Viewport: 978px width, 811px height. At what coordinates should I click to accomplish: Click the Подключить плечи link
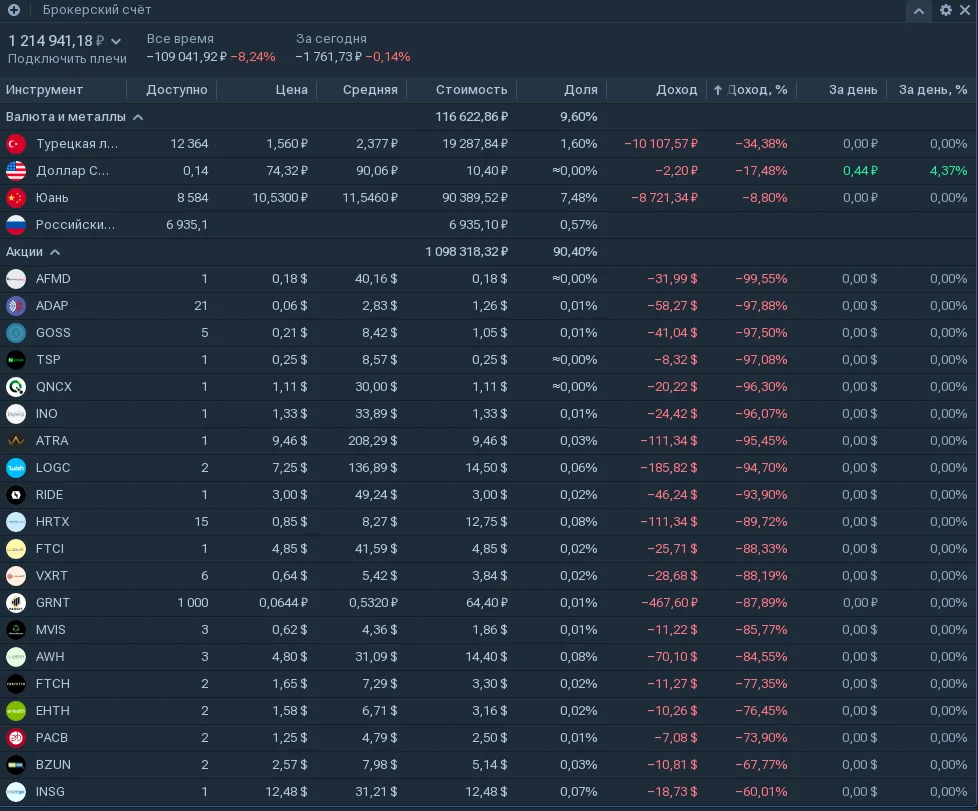tap(67, 59)
